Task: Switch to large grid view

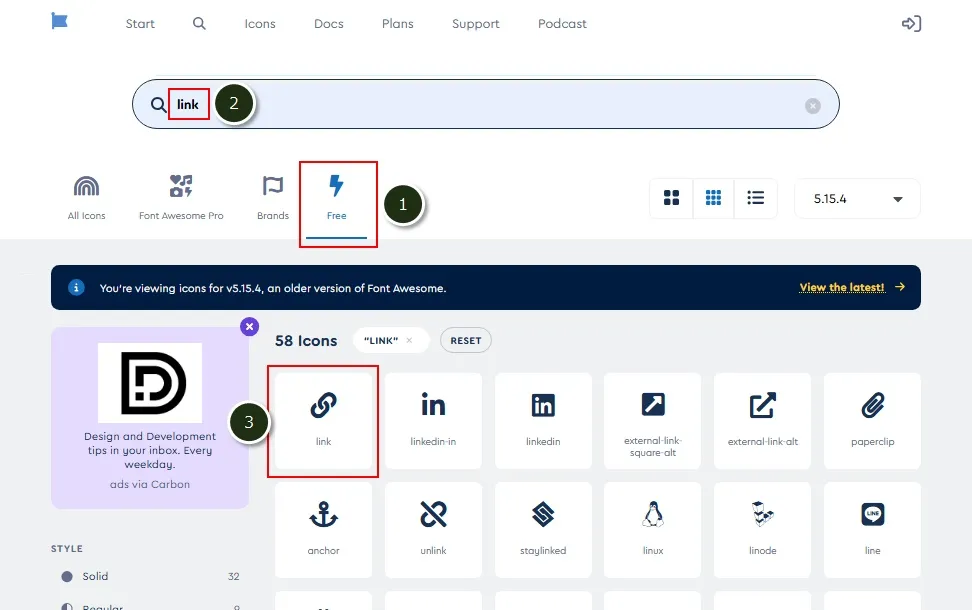Action: pyautogui.click(x=672, y=198)
